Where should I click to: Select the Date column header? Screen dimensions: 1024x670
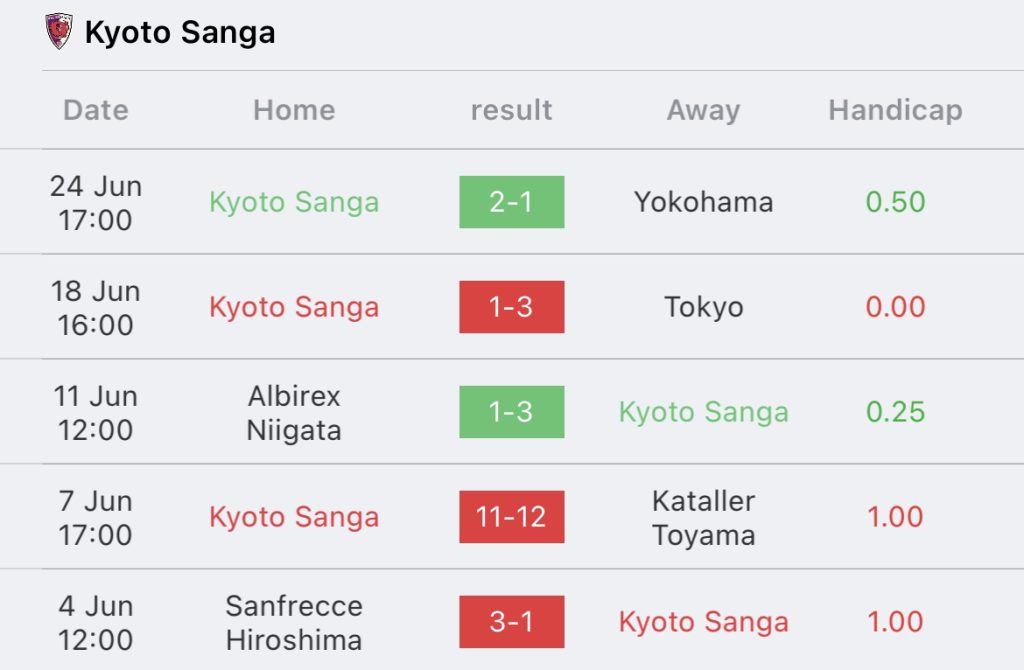click(x=96, y=110)
